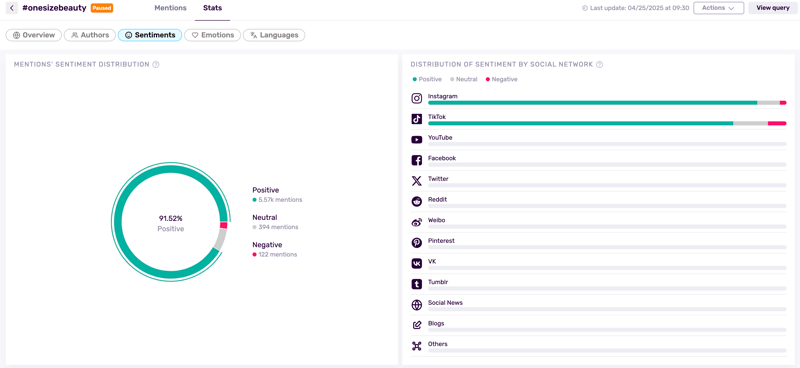Click the Tumblr network icon
This screenshot has height=368, width=800.
(417, 284)
